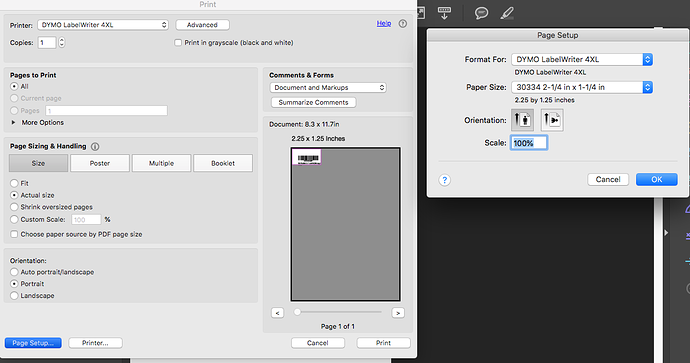Go to next page preview arrow
690x363 pixels.
pos(398,313)
